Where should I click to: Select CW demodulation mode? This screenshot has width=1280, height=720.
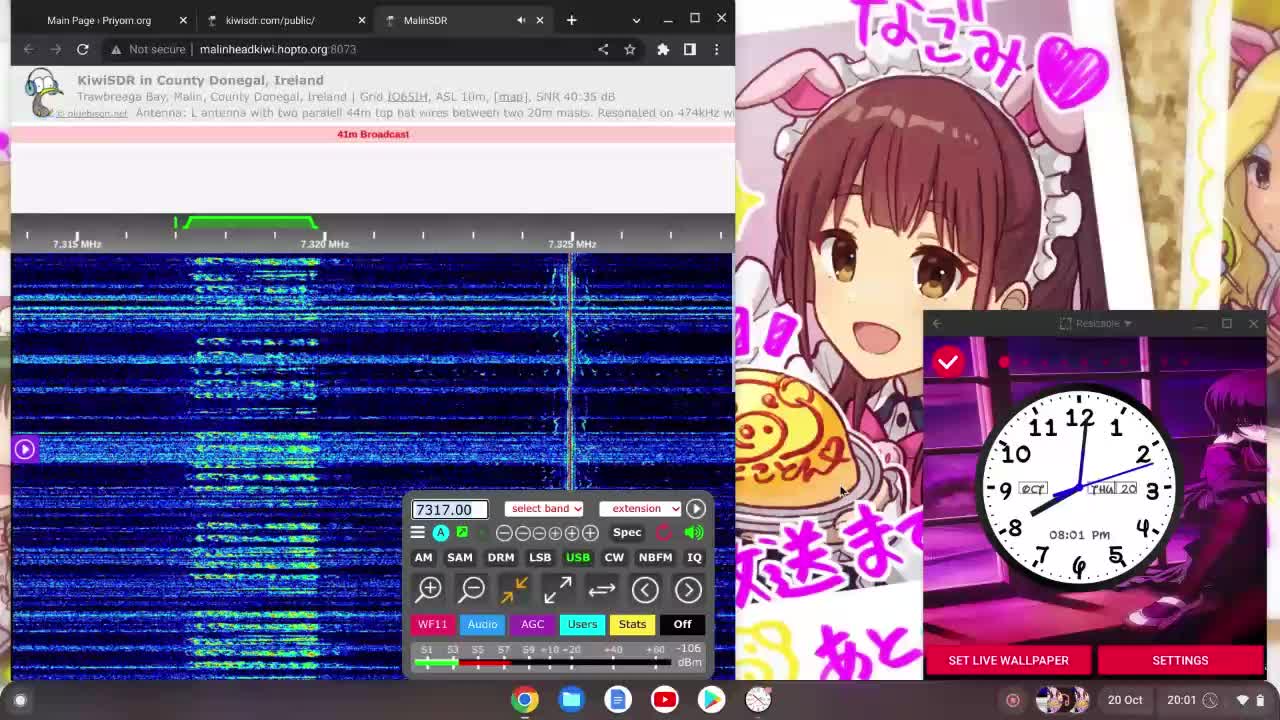[614, 557]
